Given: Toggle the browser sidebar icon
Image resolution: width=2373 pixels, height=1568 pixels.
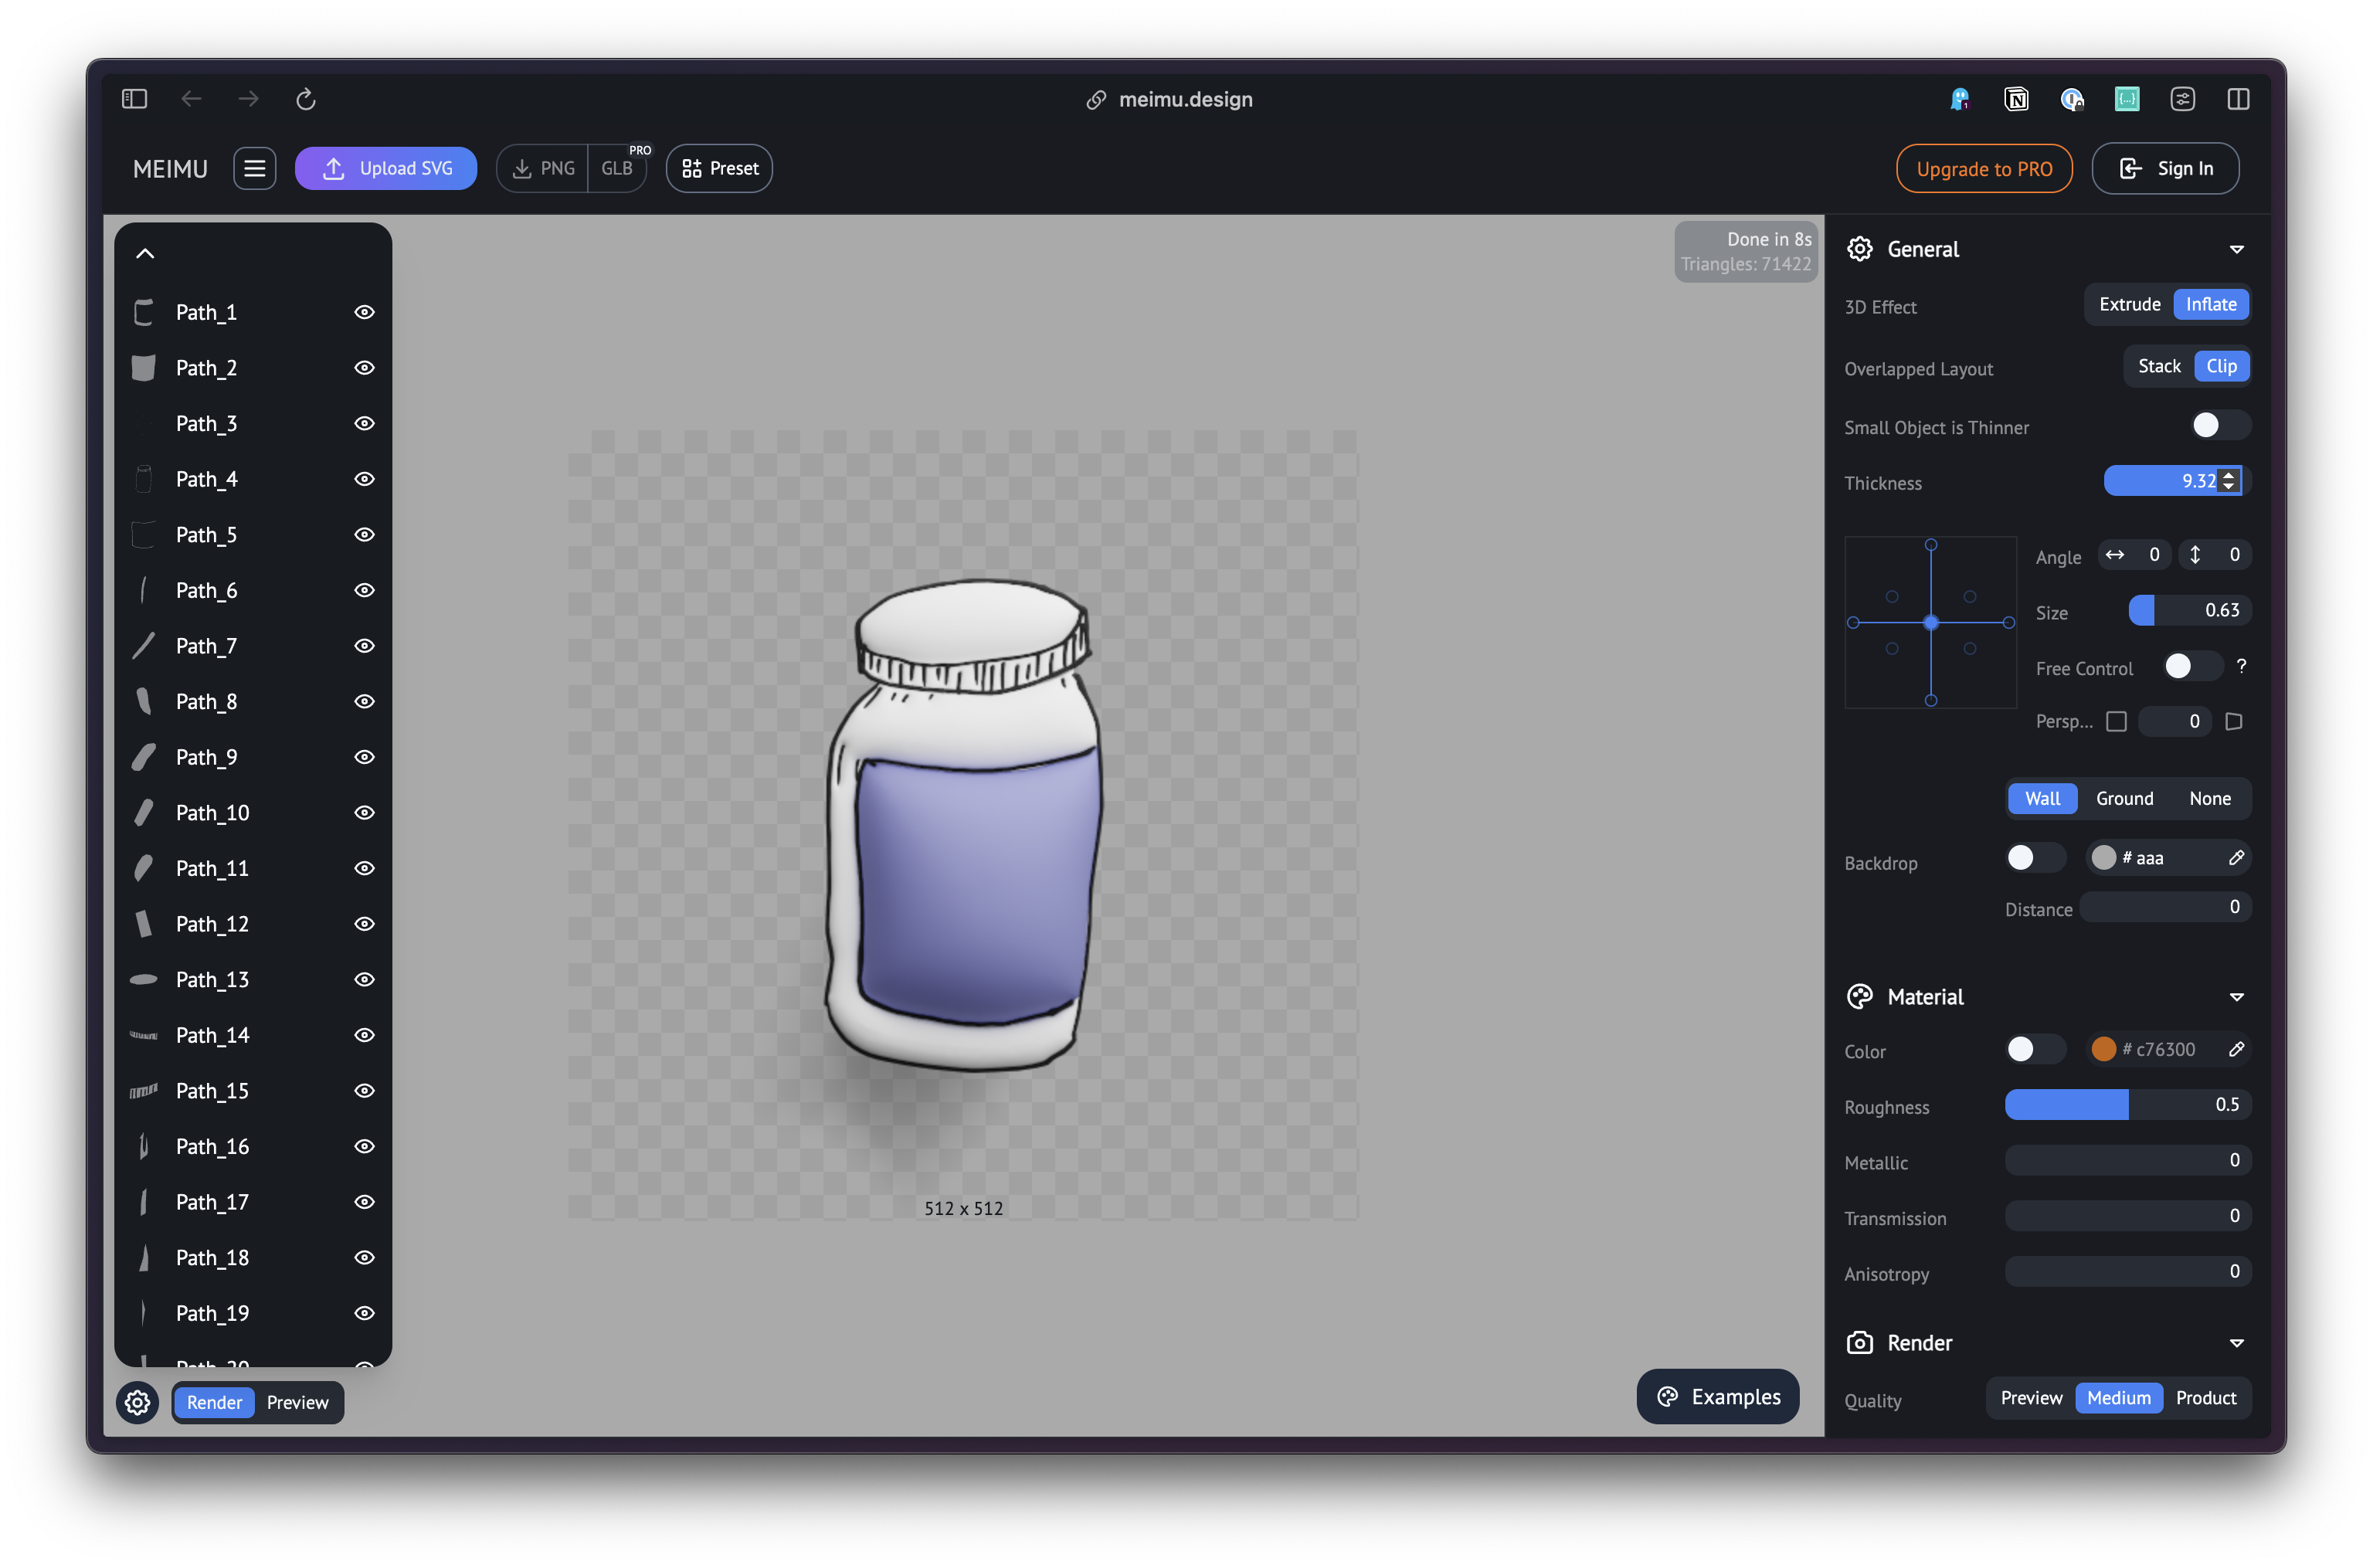Looking at the screenshot, I should [135, 99].
